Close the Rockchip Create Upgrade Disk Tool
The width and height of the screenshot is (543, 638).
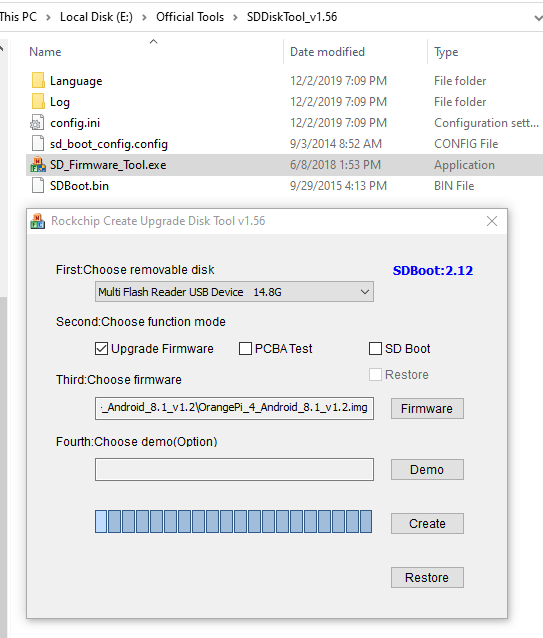tap(492, 221)
